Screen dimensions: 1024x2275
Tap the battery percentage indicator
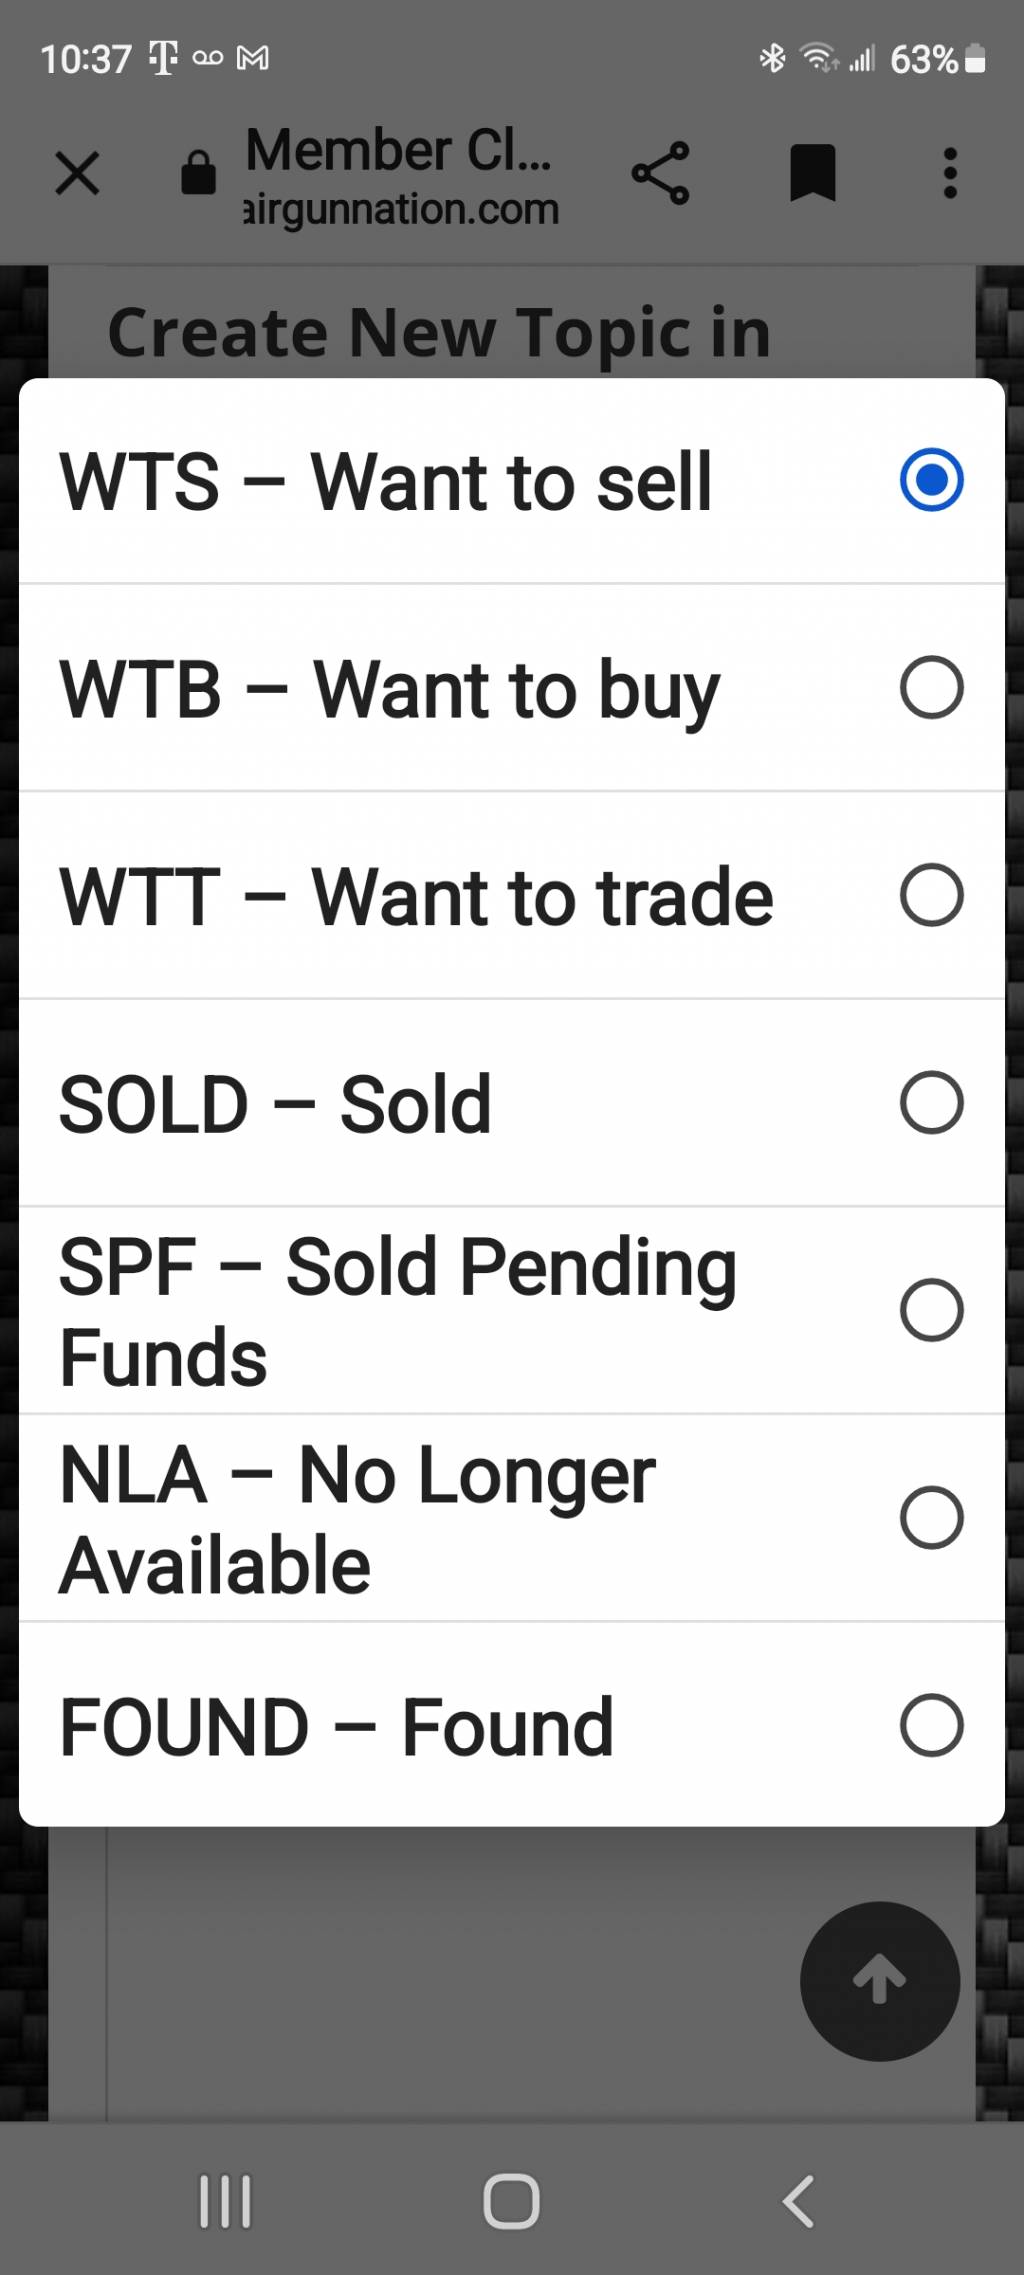pos(924,59)
